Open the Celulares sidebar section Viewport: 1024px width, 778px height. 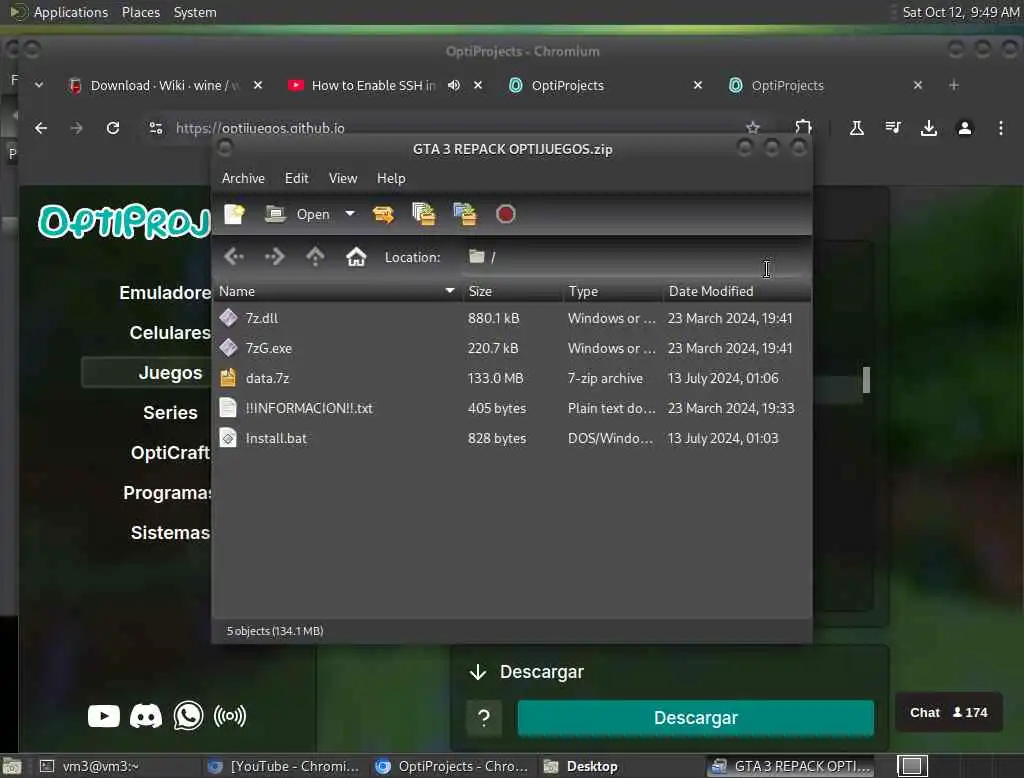tap(170, 332)
